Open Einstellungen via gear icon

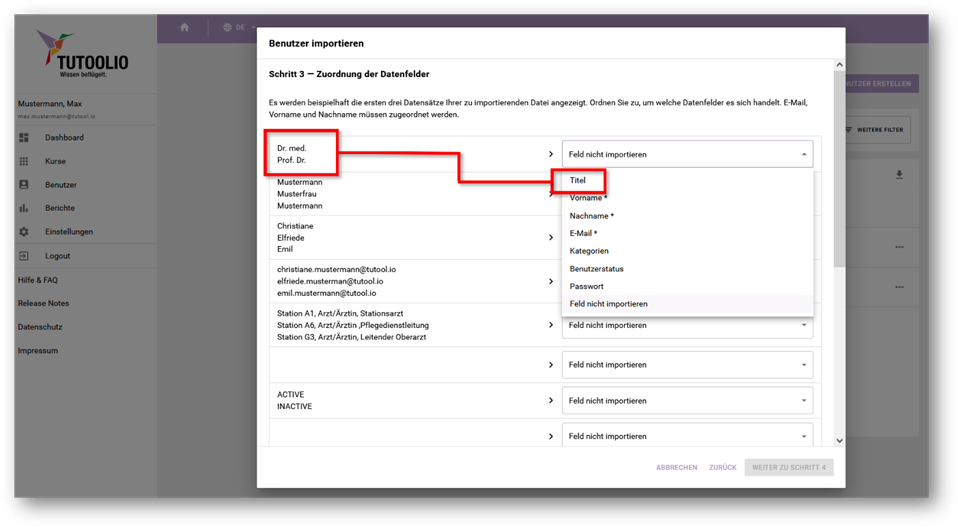coord(24,232)
